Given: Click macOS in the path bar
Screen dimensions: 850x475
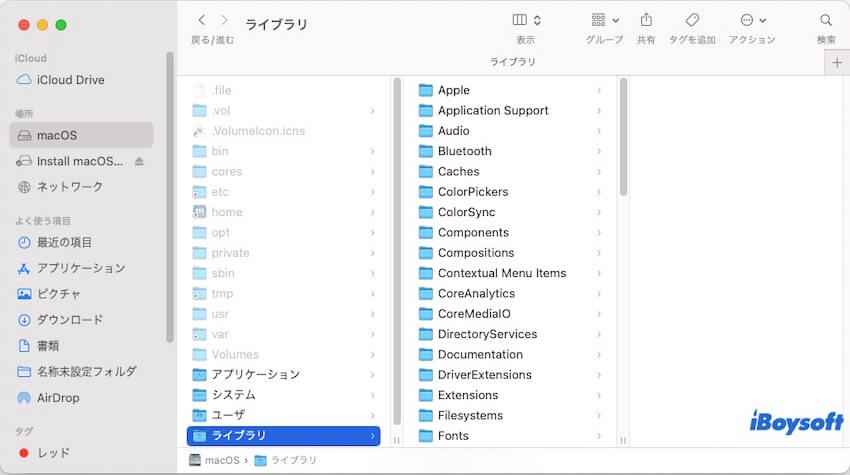Looking at the screenshot, I should (x=215, y=460).
